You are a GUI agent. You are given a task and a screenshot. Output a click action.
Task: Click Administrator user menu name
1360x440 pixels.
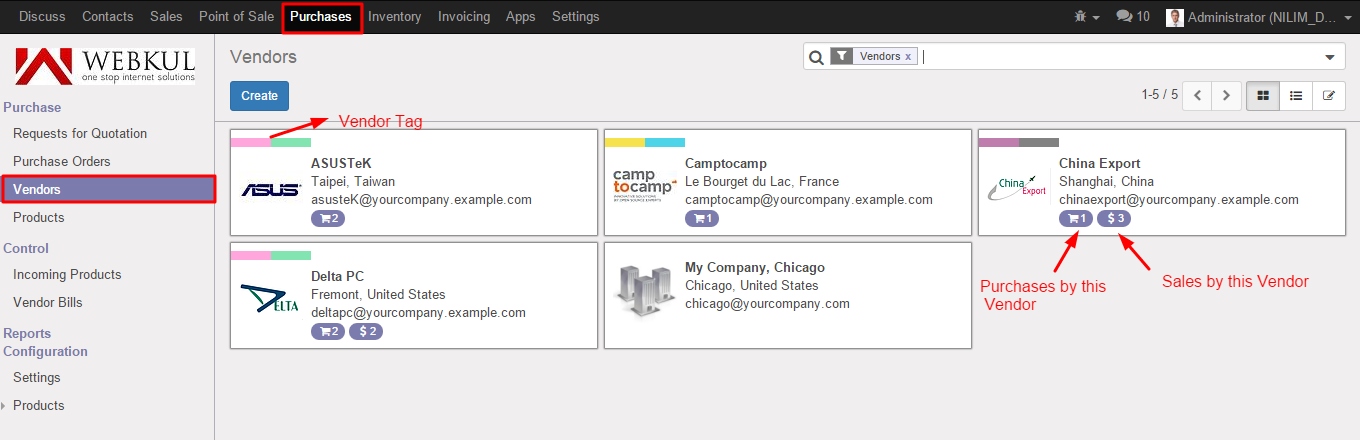tap(1261, 17)
